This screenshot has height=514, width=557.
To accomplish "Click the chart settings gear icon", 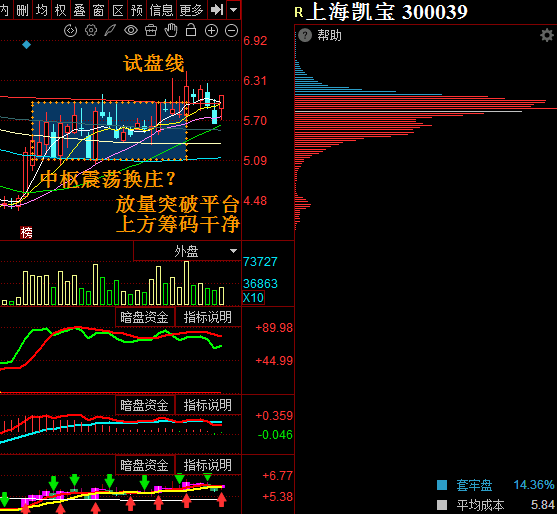I will (x=91, y=31).
